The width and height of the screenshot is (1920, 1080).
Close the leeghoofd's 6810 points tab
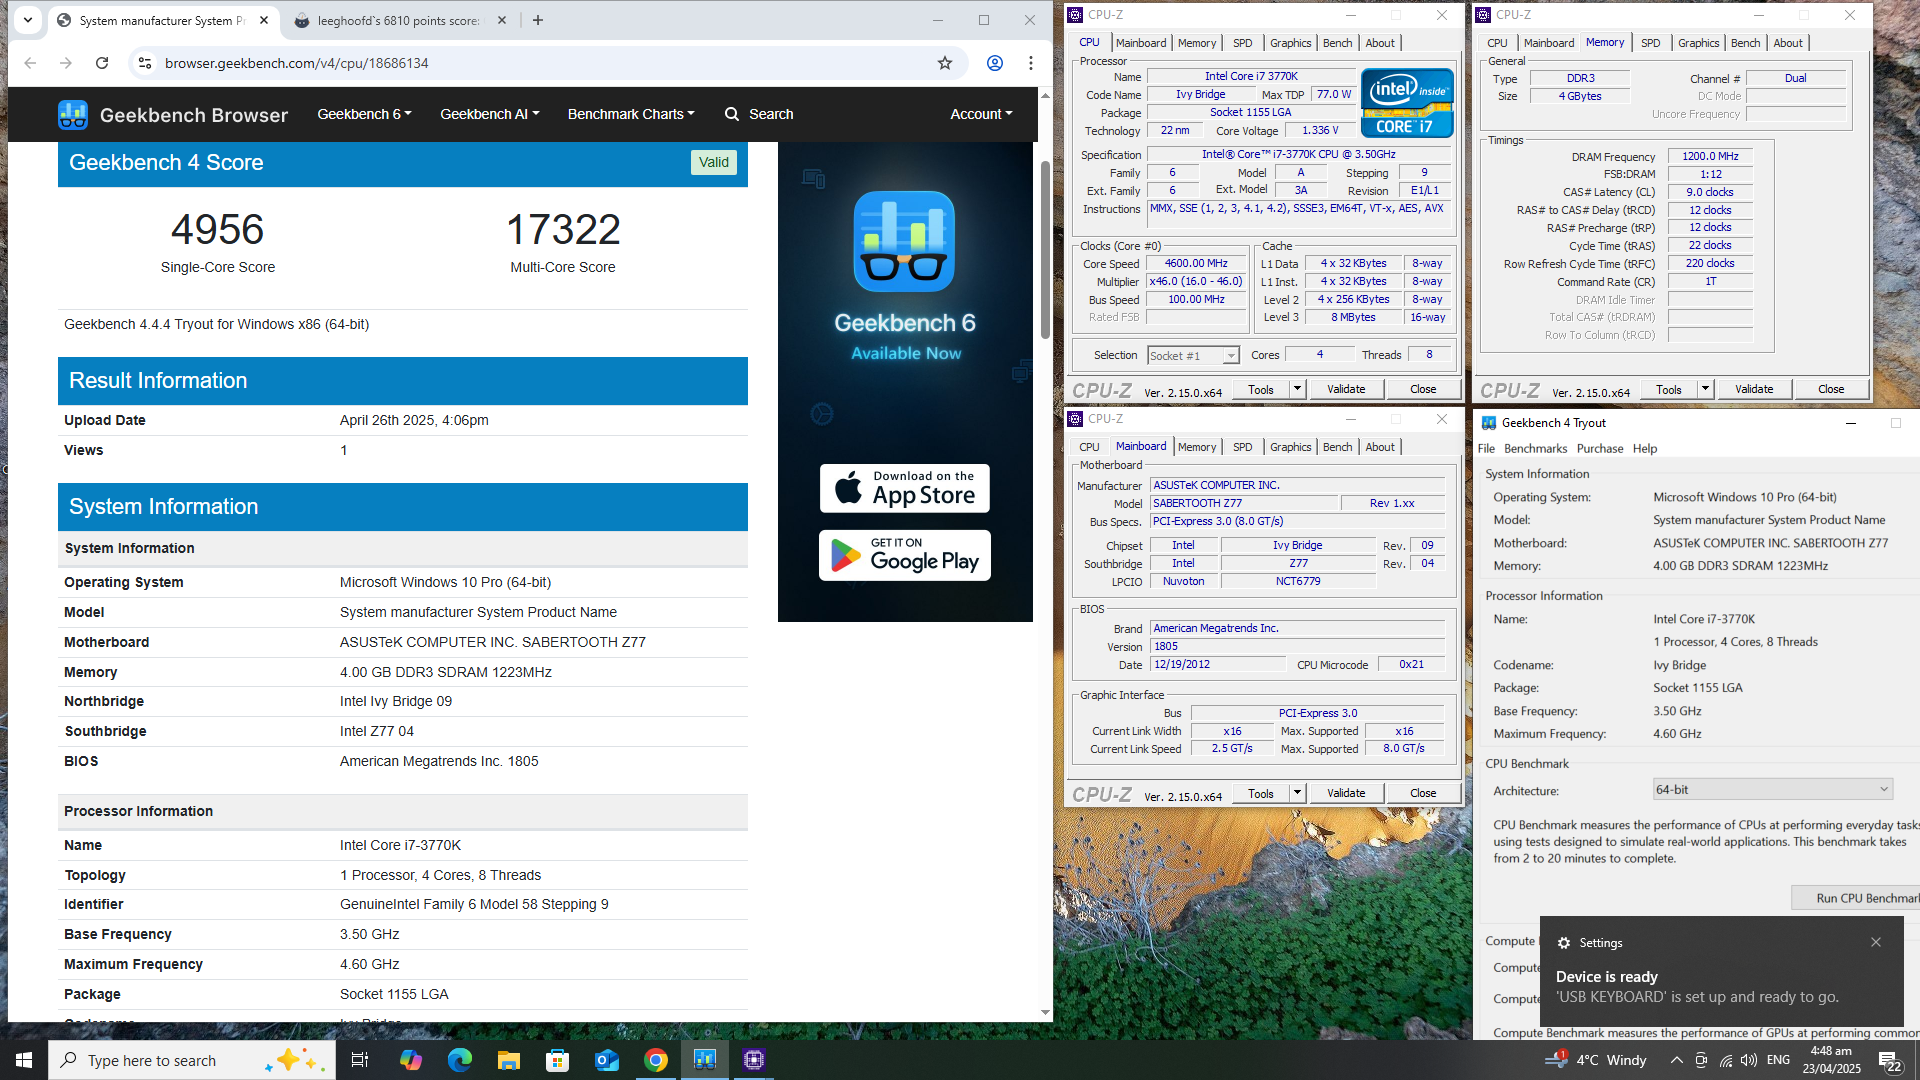[502, 20]
